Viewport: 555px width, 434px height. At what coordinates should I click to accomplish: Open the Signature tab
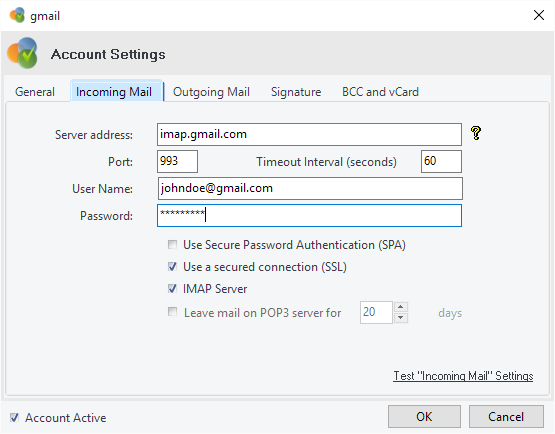pyautogui.click(x=296, y=92)
